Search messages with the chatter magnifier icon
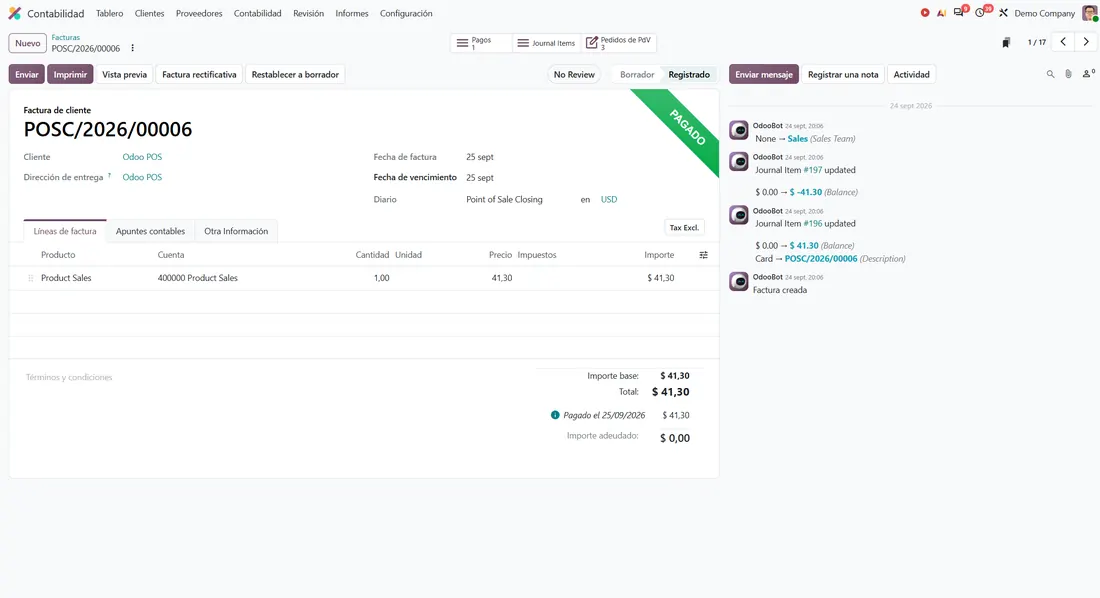This screenshot has height=598, width=1100. coord(1050,74)
